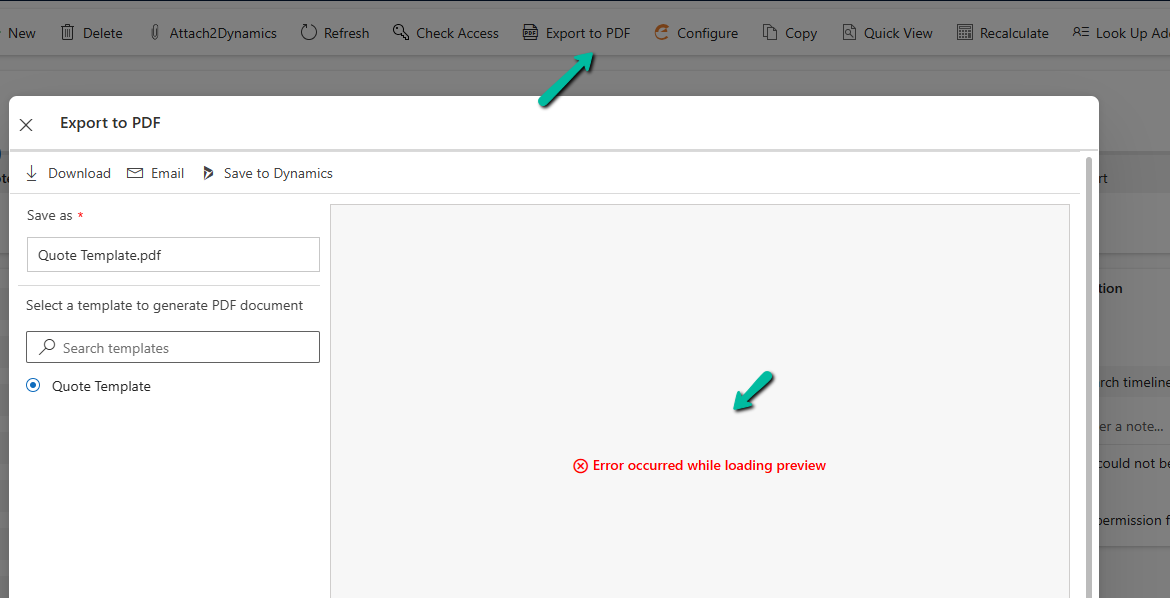Viewport: 1170px width, 598px height.
Task: Select the Quote Template radio button
Action: click(x=32, y=385)
